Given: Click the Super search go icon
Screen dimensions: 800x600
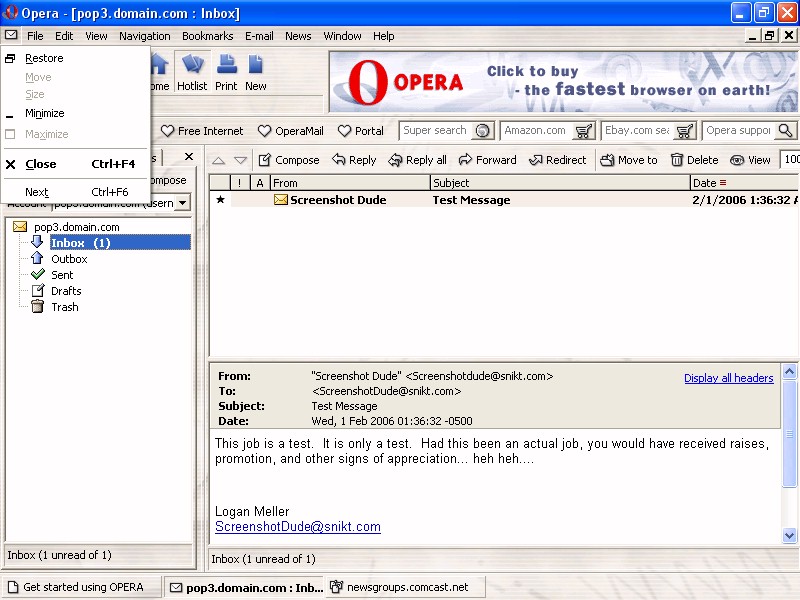Looking at the screenshot, I should pyautogui.click(x=482, y=131).
